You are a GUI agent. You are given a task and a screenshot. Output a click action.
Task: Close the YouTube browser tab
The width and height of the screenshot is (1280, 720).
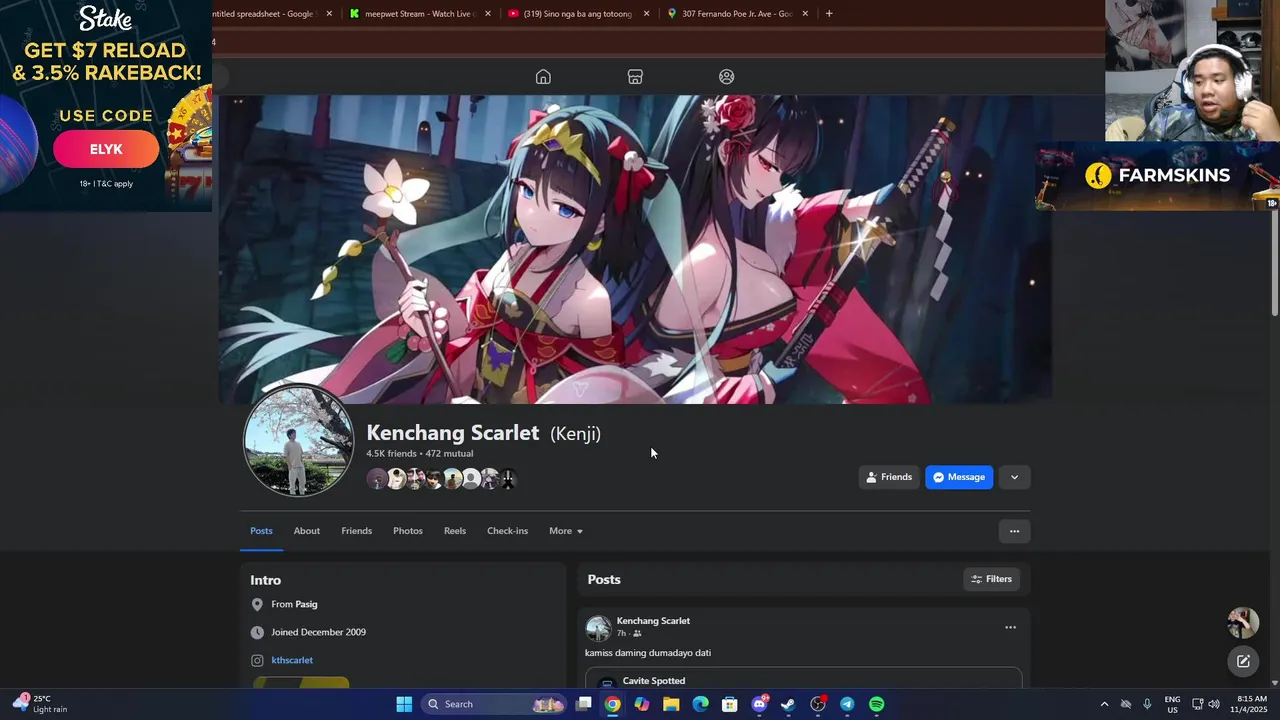646,14
